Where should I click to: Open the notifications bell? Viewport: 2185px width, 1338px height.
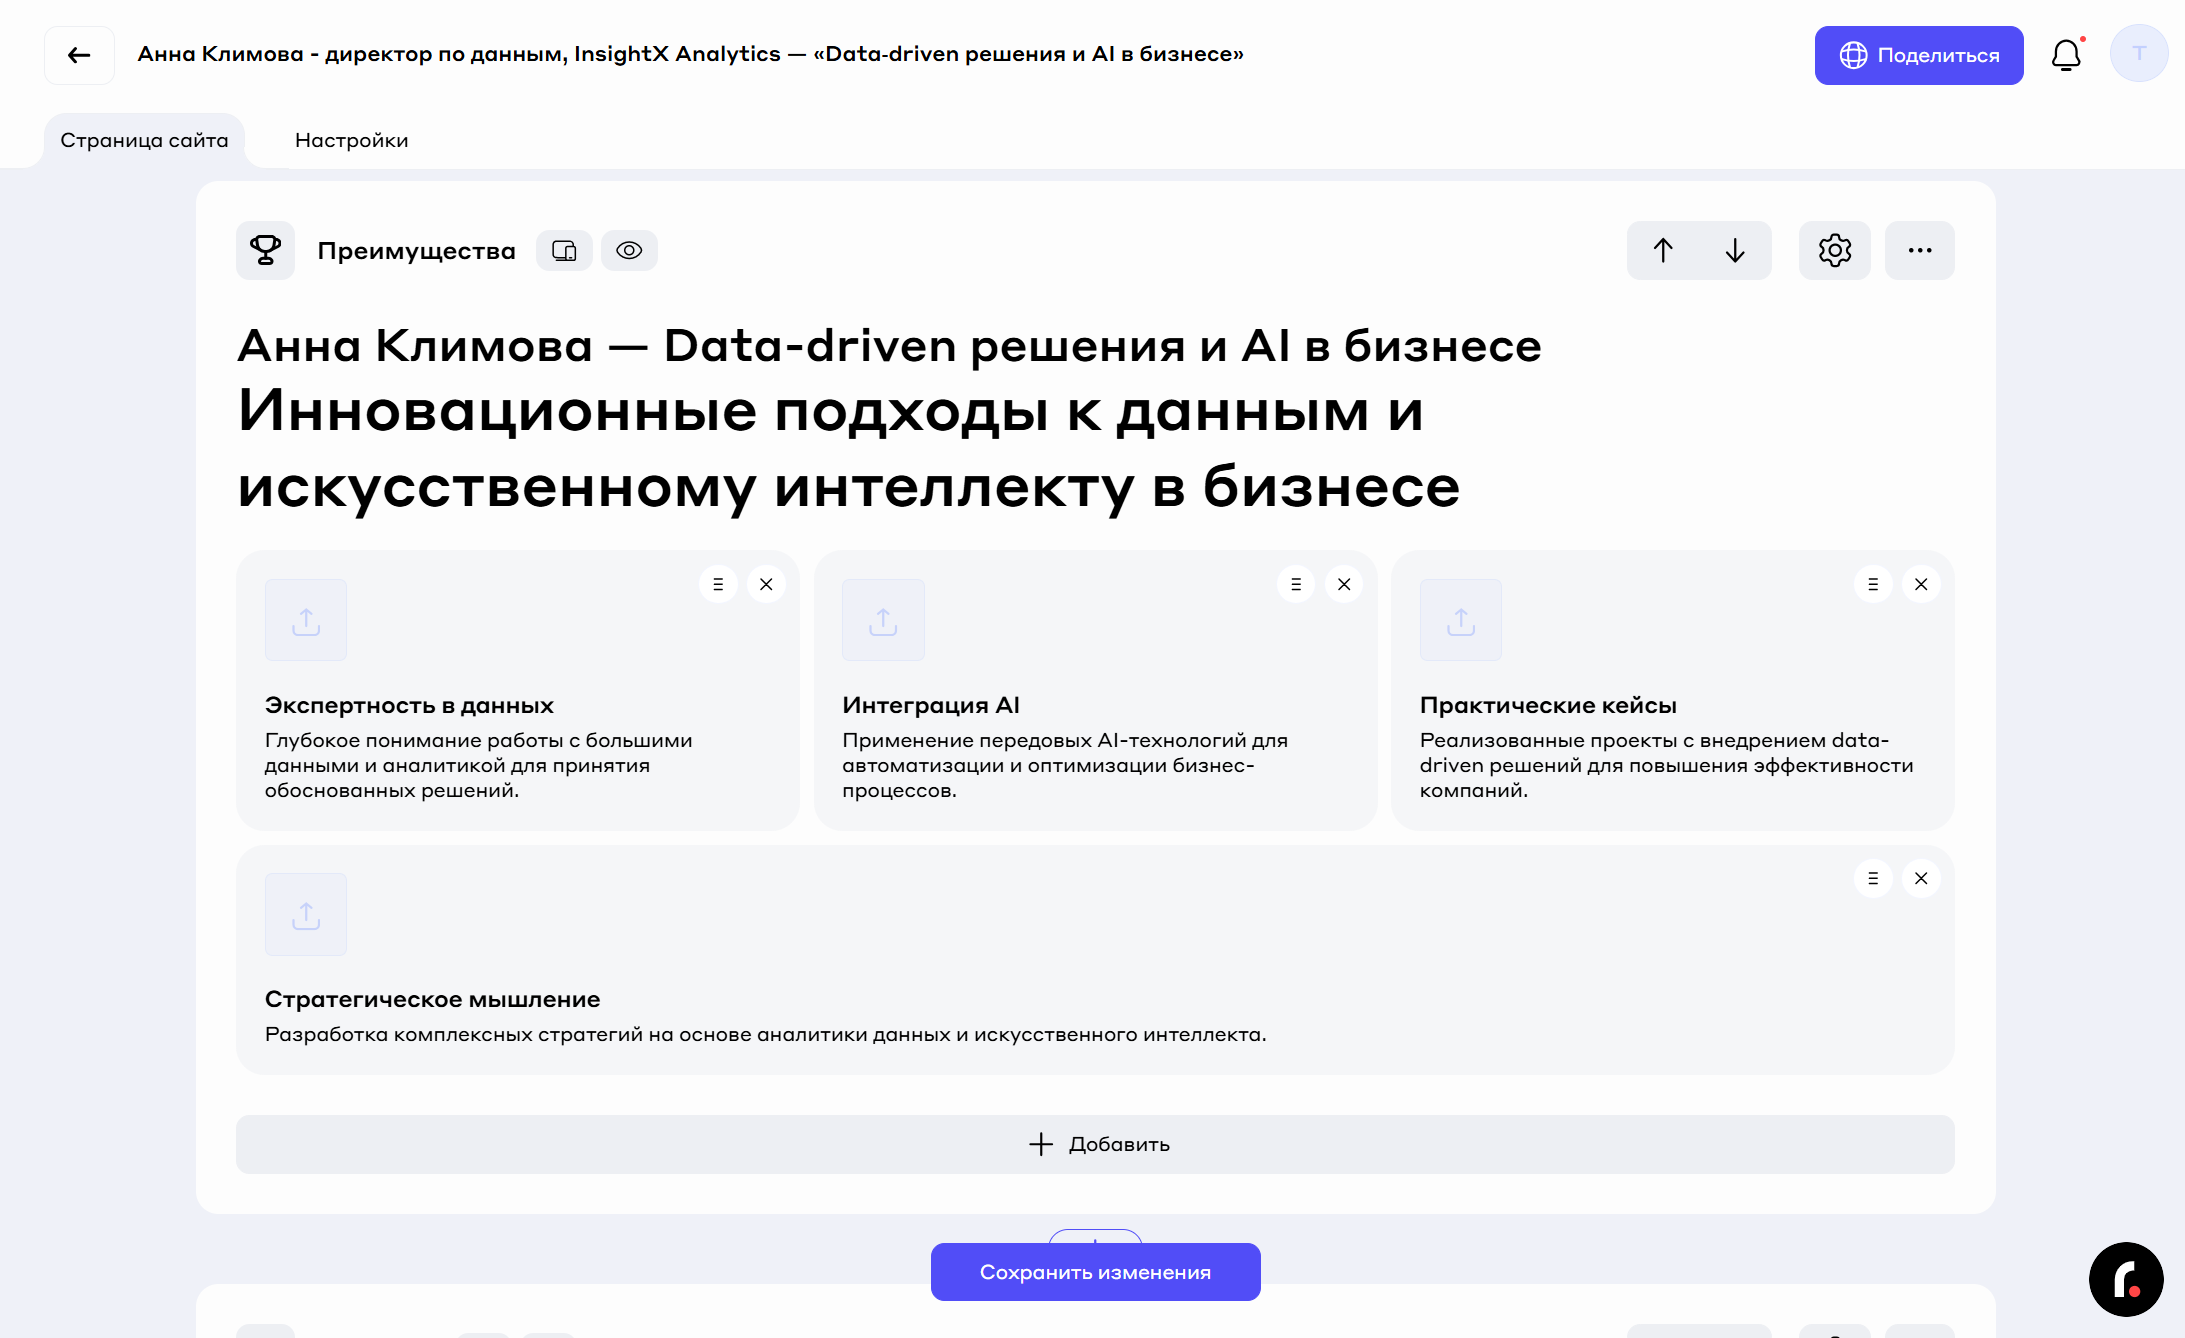(x=2065, y=55)
